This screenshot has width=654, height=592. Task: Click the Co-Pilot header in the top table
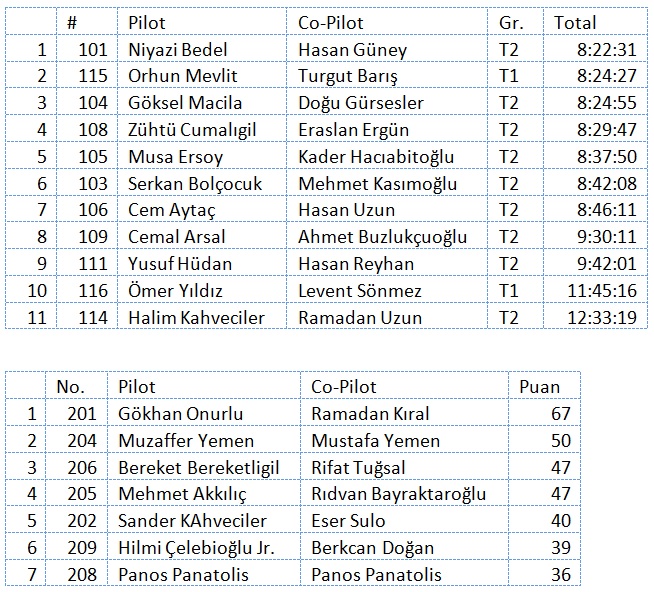pyautogui.click(x=331, y=22)
